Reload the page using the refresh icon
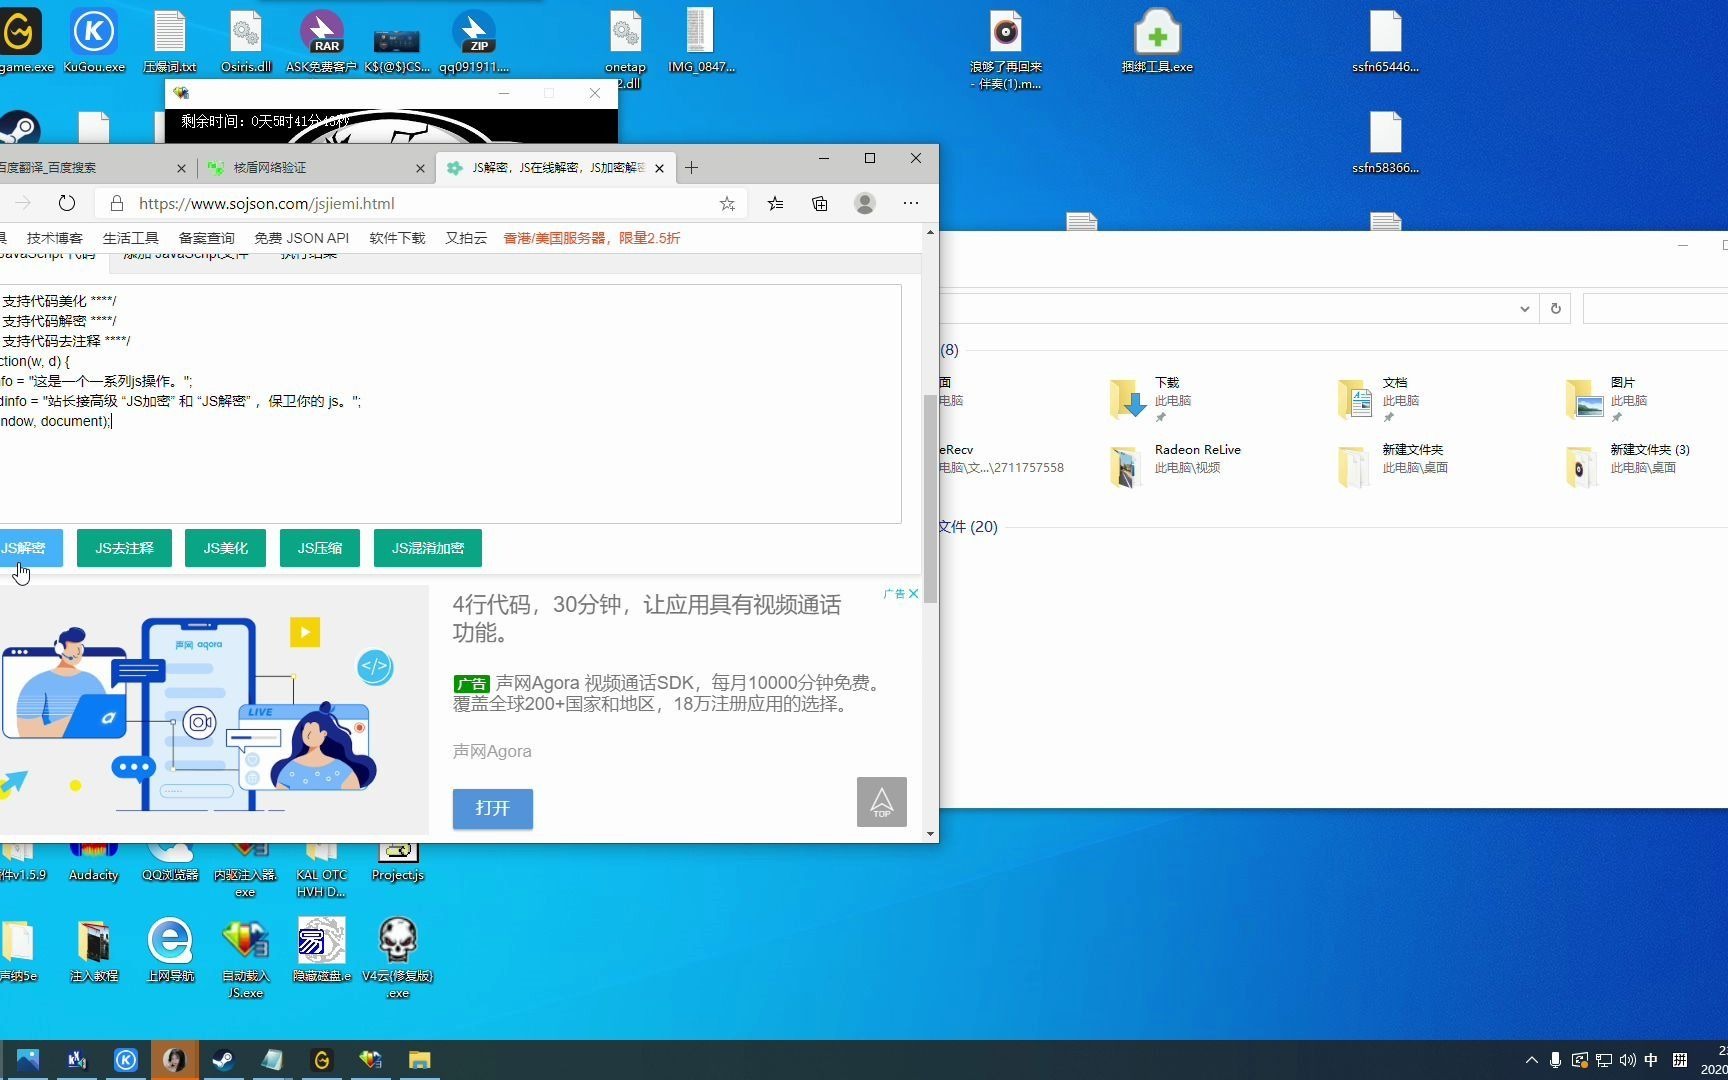 pos(66,203)
